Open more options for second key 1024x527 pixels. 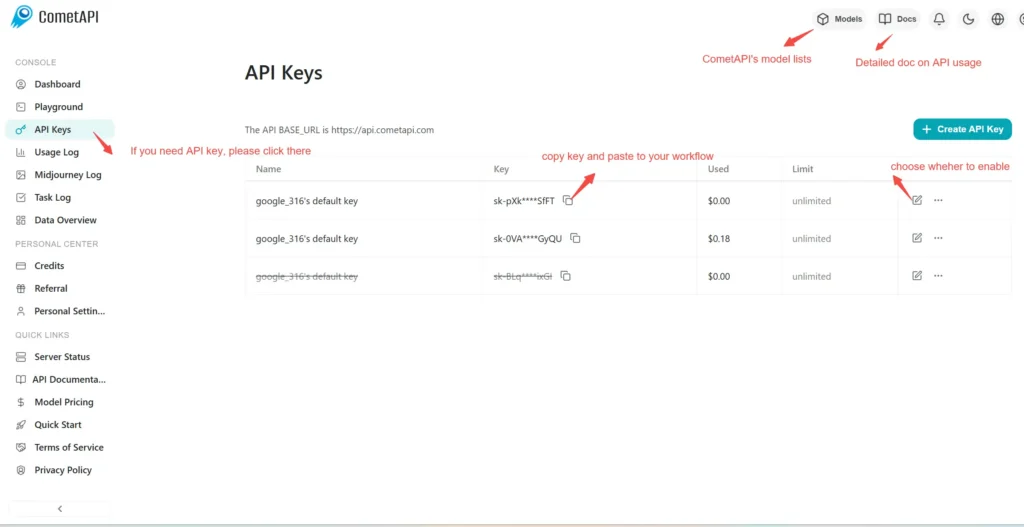938,238
